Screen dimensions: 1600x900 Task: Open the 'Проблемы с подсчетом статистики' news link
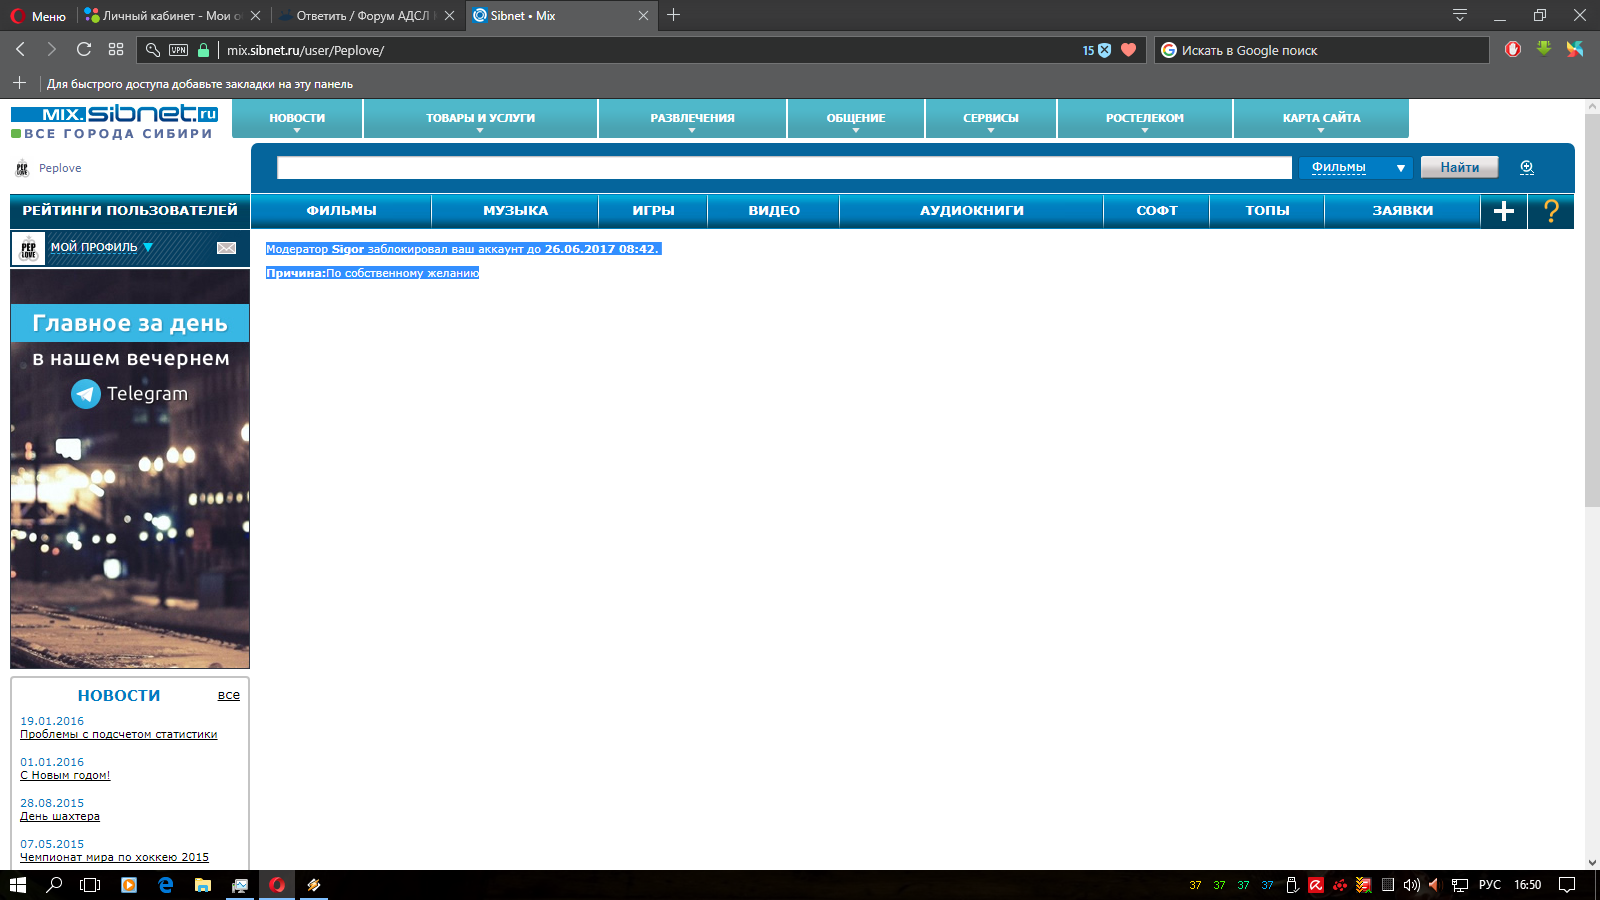118,735
